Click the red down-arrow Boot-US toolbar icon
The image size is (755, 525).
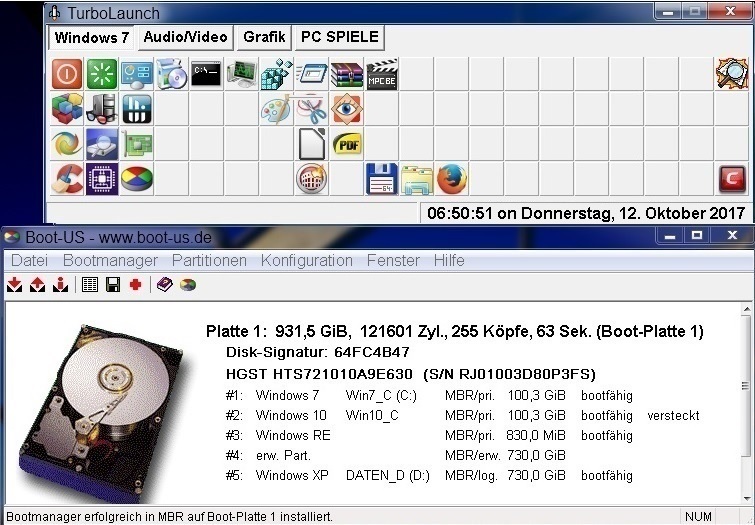[x=14, y=285]
